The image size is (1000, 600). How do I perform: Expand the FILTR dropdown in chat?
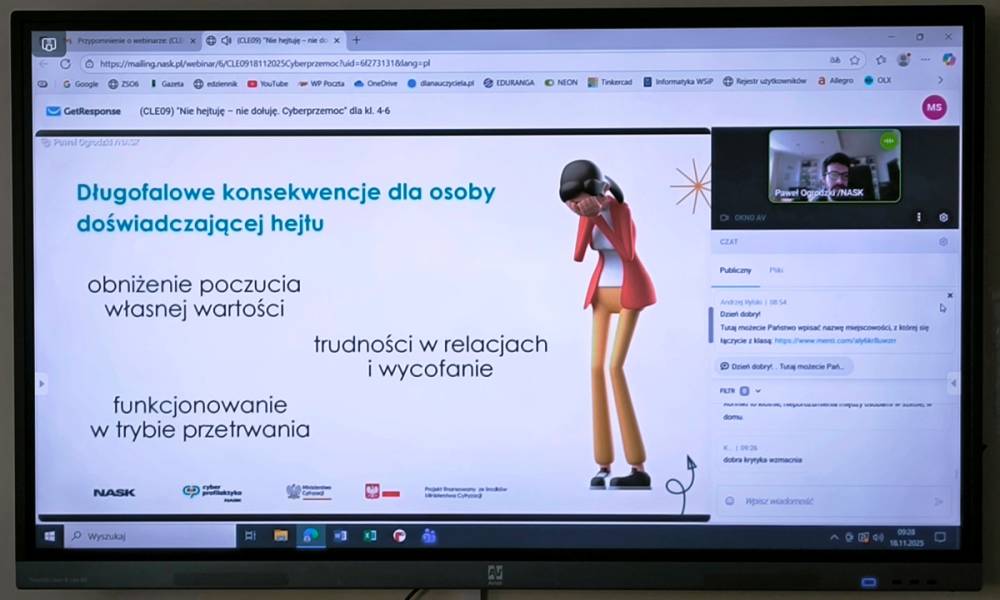758,390
